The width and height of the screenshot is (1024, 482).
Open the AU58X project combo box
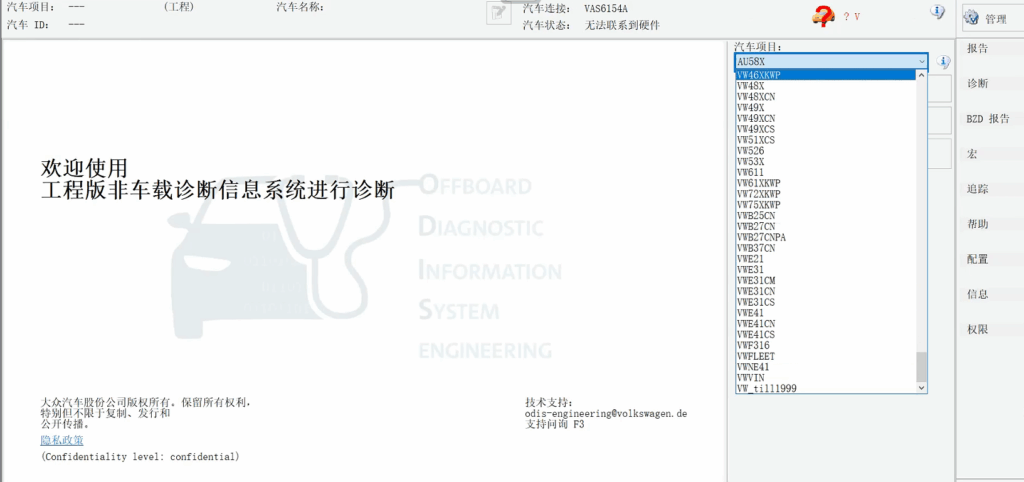[831, 61]
